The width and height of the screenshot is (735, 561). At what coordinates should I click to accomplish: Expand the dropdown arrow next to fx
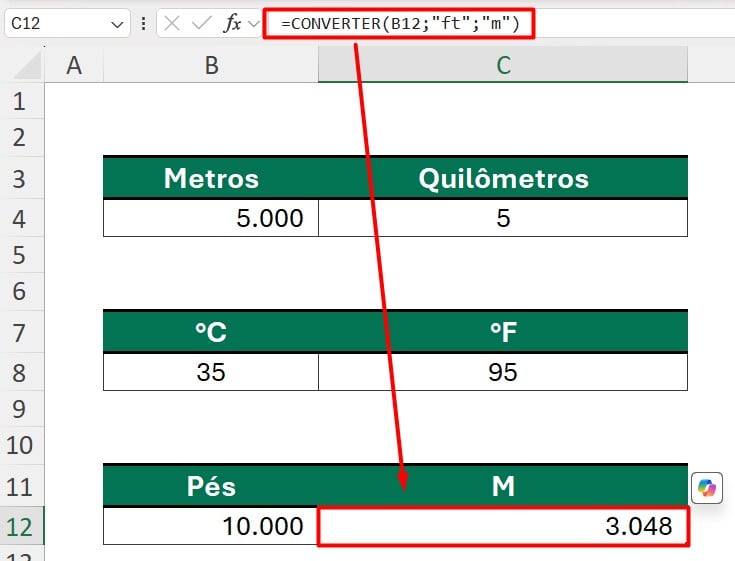pos(254,23)
